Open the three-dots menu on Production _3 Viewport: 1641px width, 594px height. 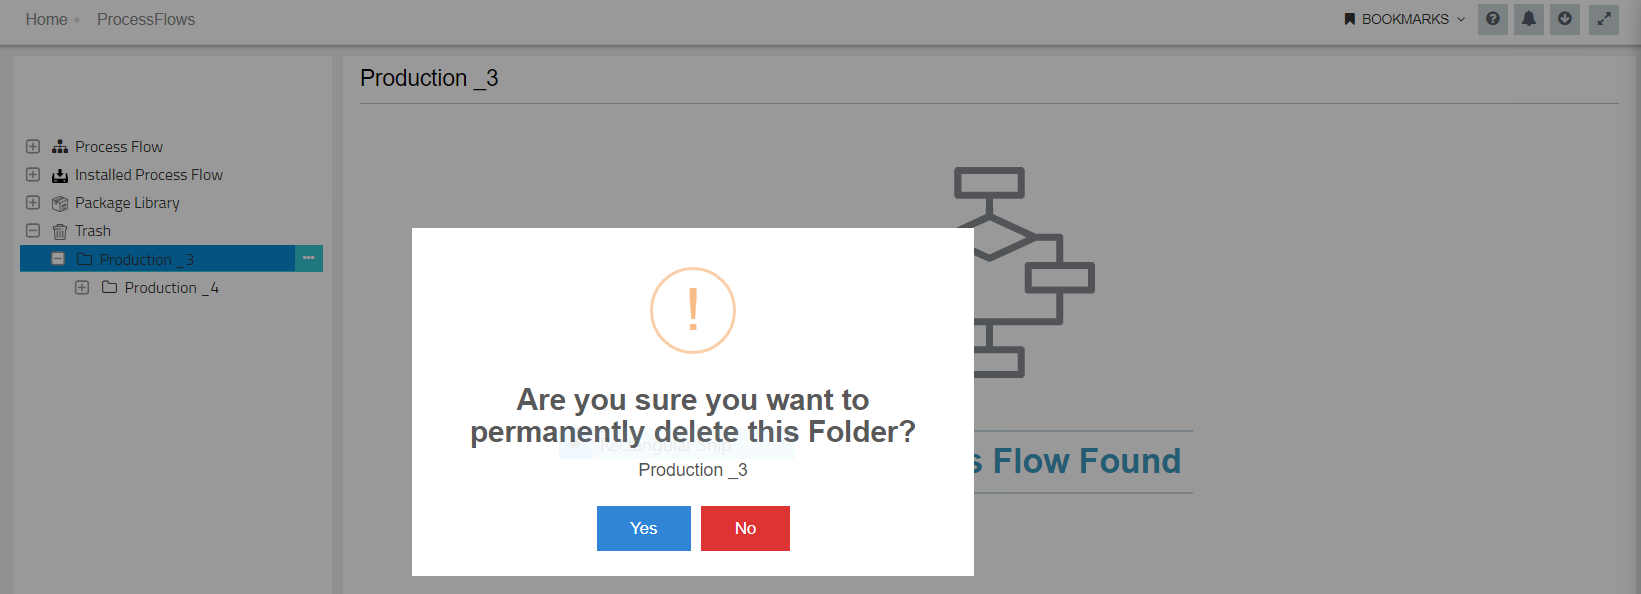pyautogui.click(x=309, y=259)
